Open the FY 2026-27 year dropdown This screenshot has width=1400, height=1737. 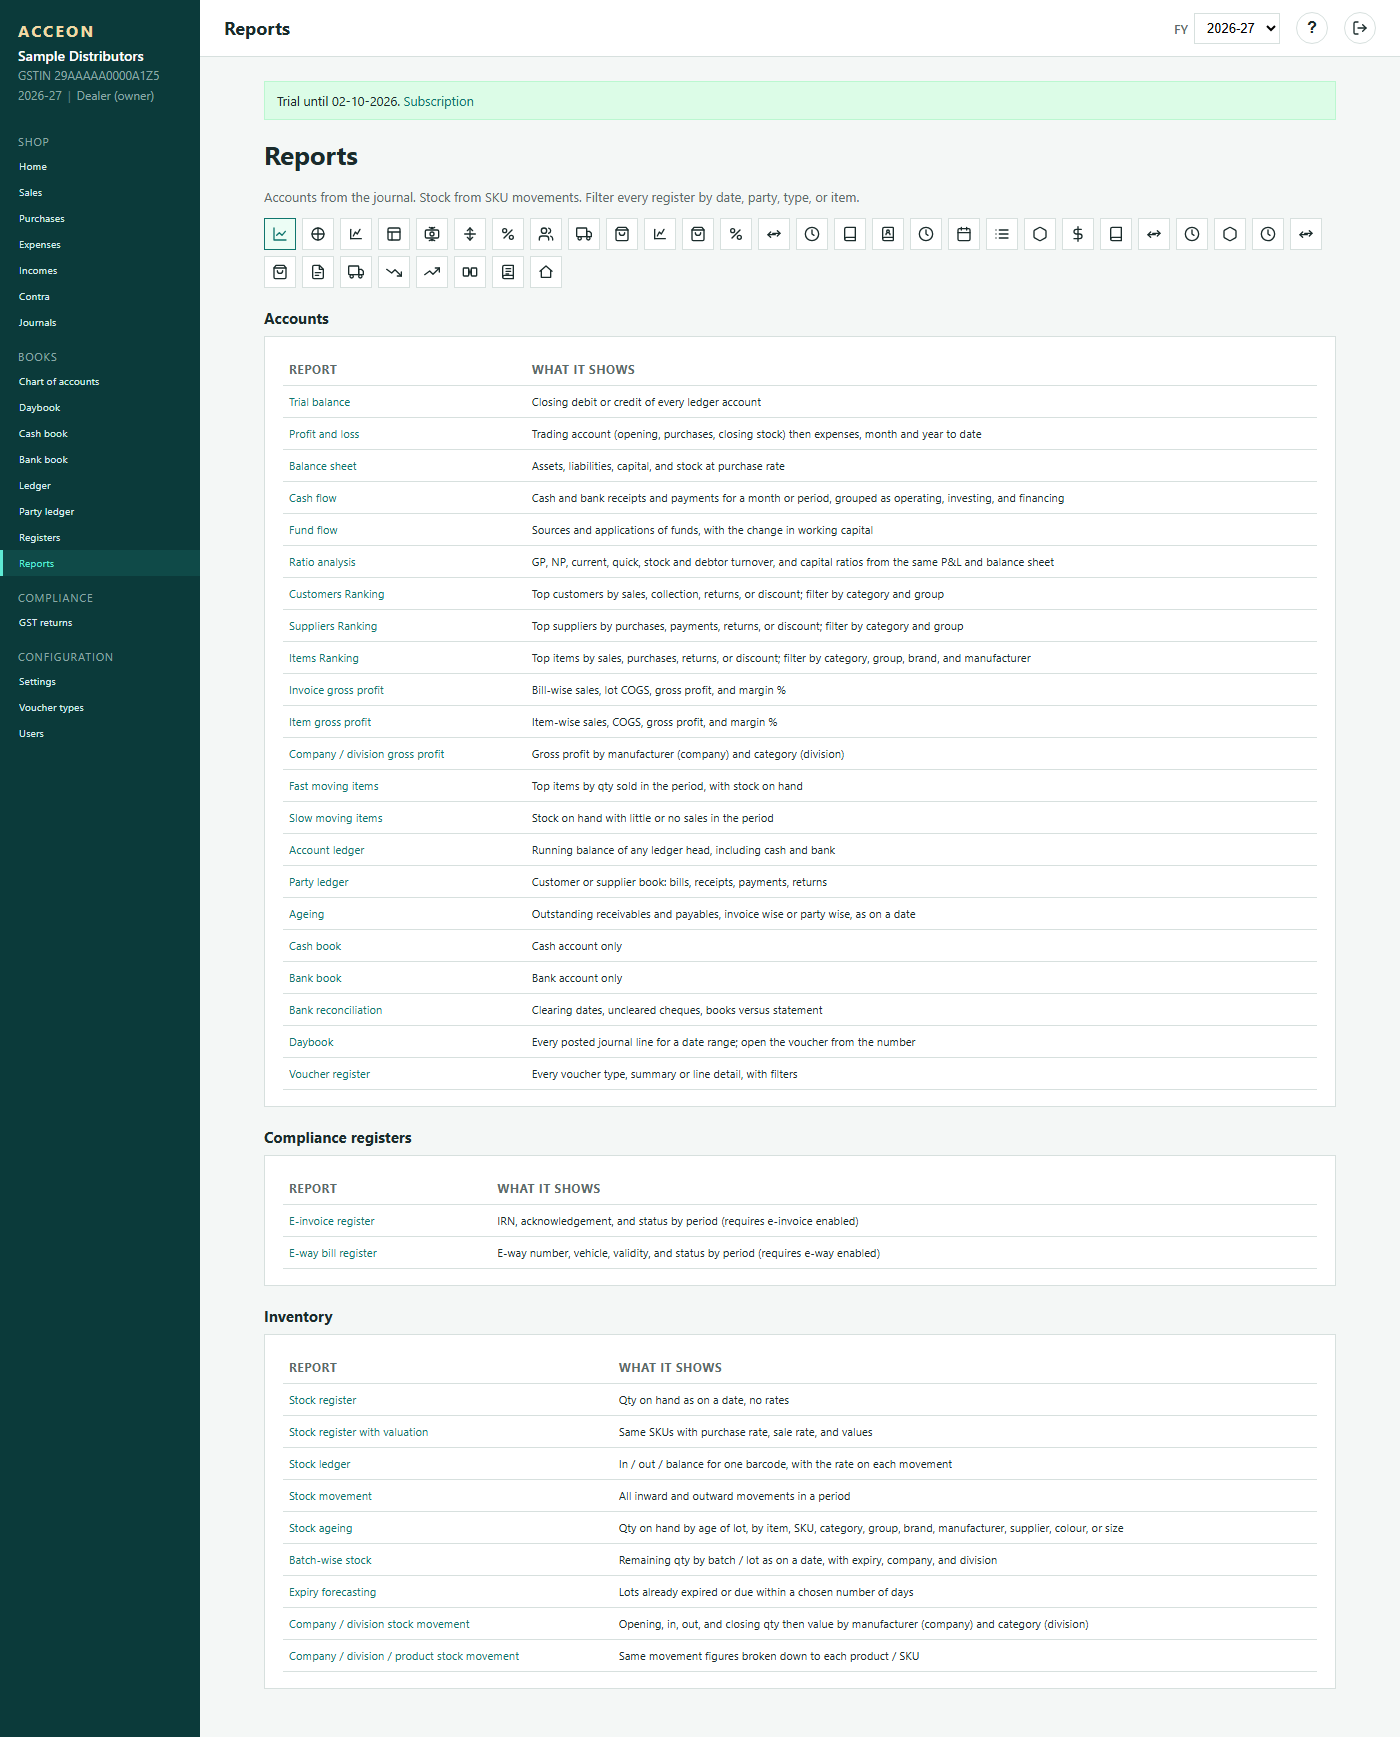pos(1237,28)
